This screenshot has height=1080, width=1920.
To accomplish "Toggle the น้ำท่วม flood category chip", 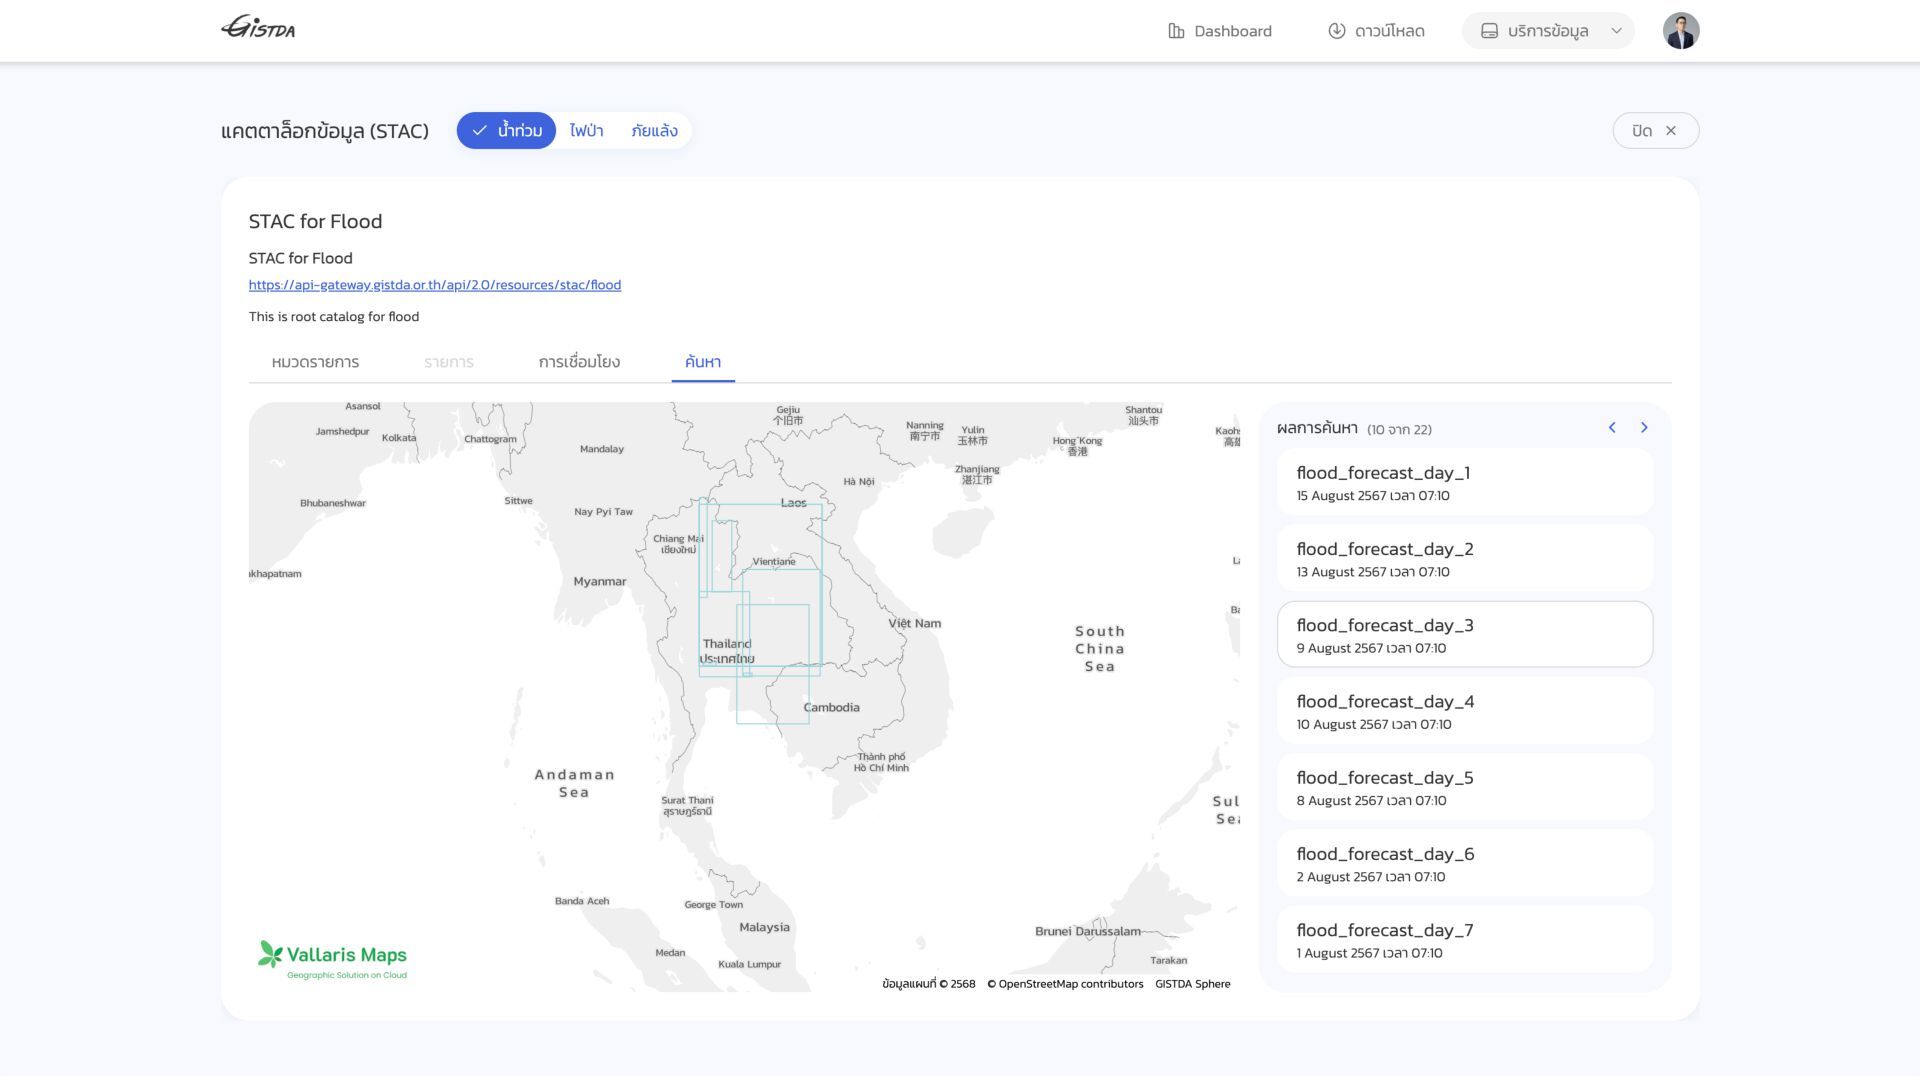I will 506,131.
